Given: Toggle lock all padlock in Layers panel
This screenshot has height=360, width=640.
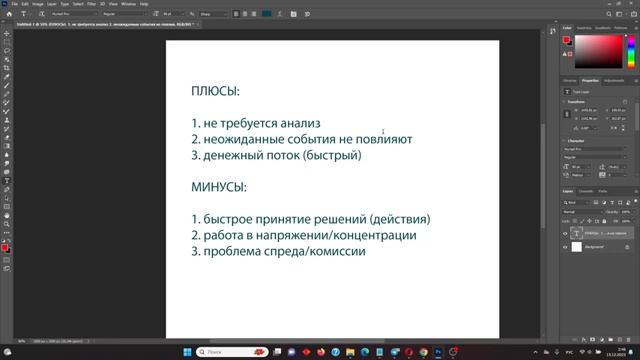Looking at the screenshot, I should tap(604, 221).
